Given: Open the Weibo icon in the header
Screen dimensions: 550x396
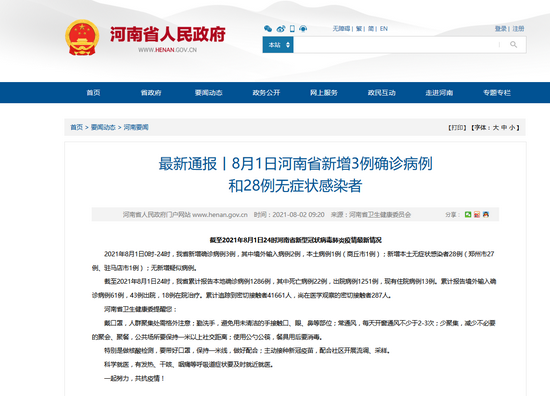Looking at the screenshot, I should [281, 29].
